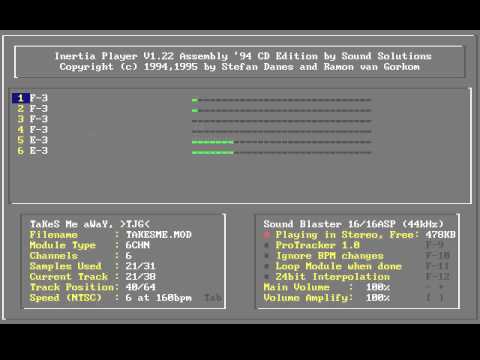This screenshot has width=480, height=360.
Task: Click the Speed (NTSC) label
Action: click(66, 298)
